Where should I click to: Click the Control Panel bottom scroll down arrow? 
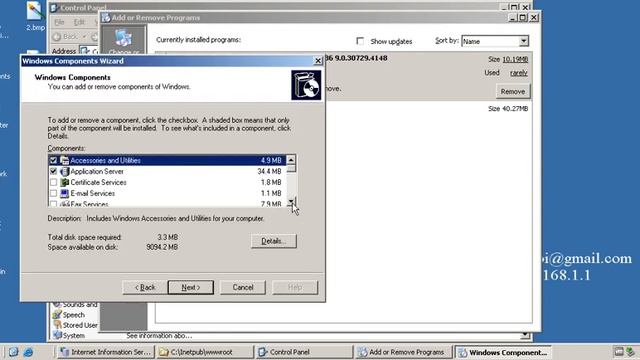(x=525, y=336)
